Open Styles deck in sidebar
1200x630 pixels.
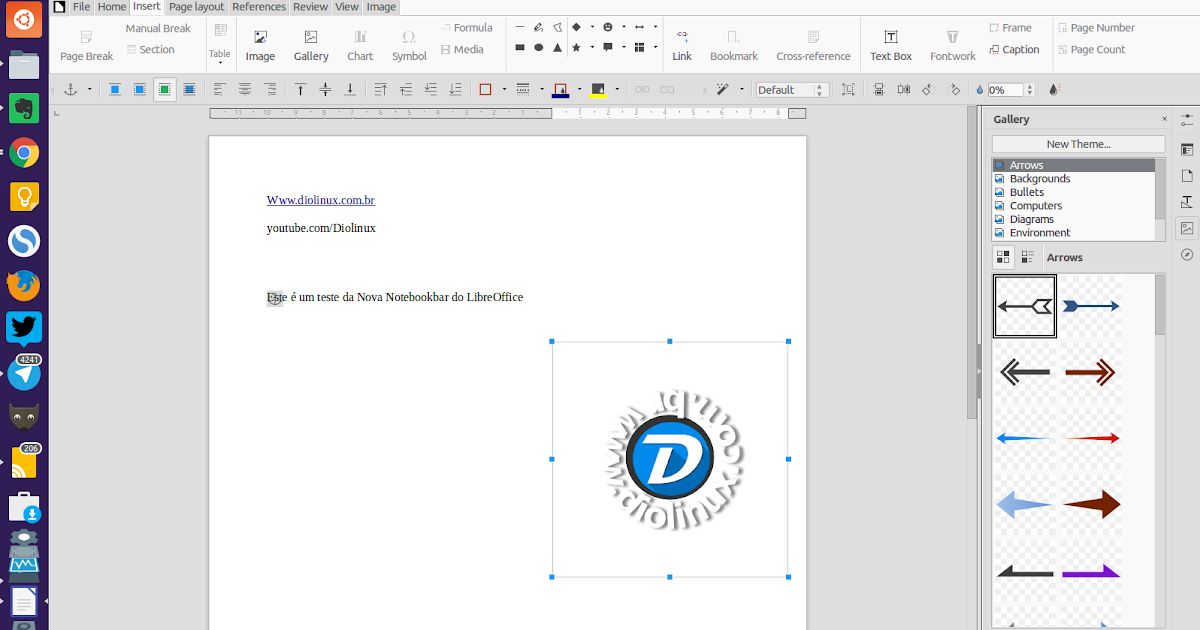[x=1187, y=201]
